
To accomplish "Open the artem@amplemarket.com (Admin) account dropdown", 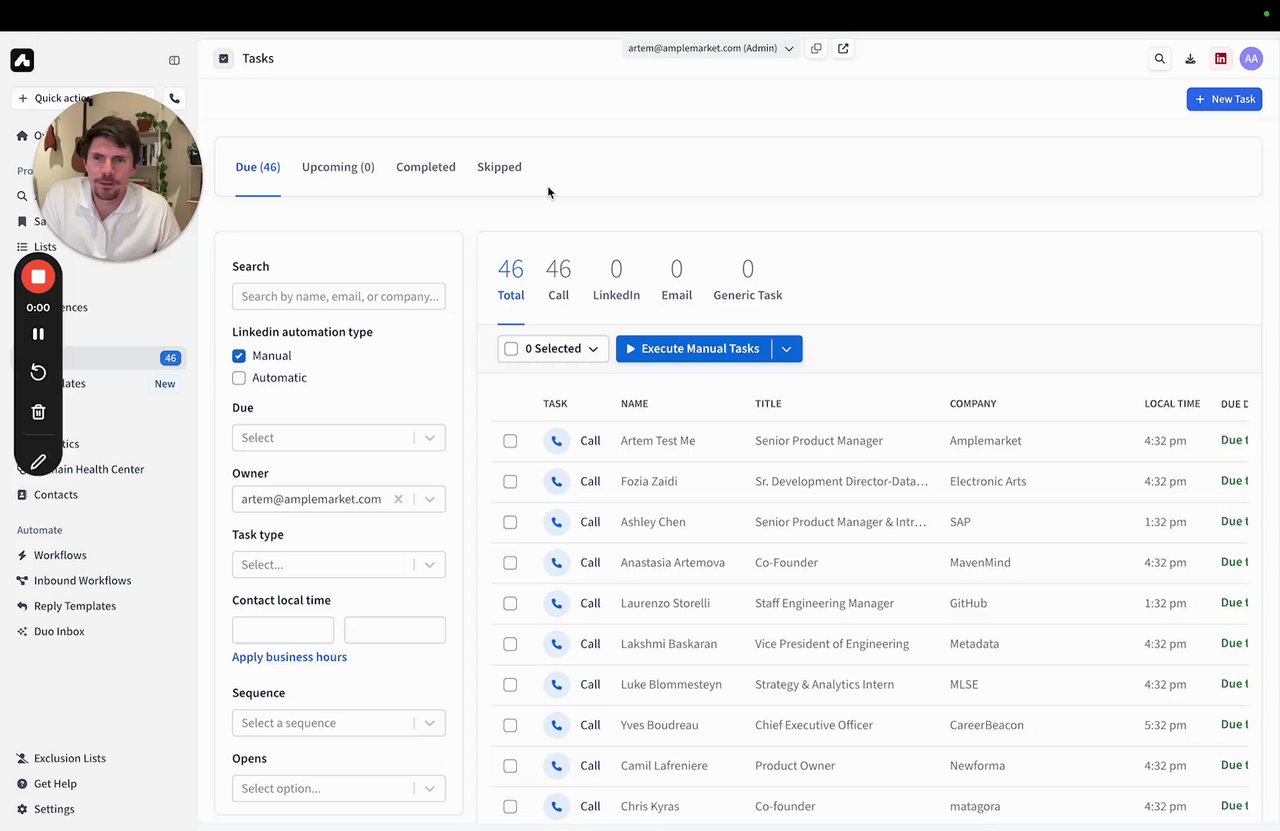I will point(710,48).
